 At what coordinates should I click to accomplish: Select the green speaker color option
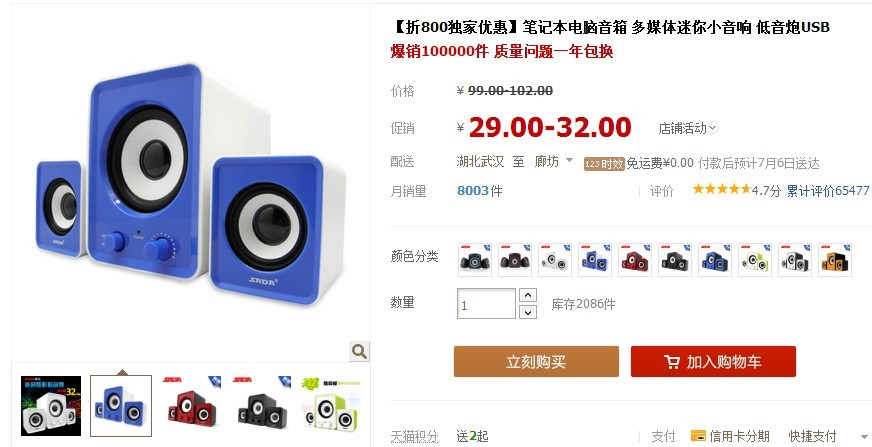click(x=755, y=260)
